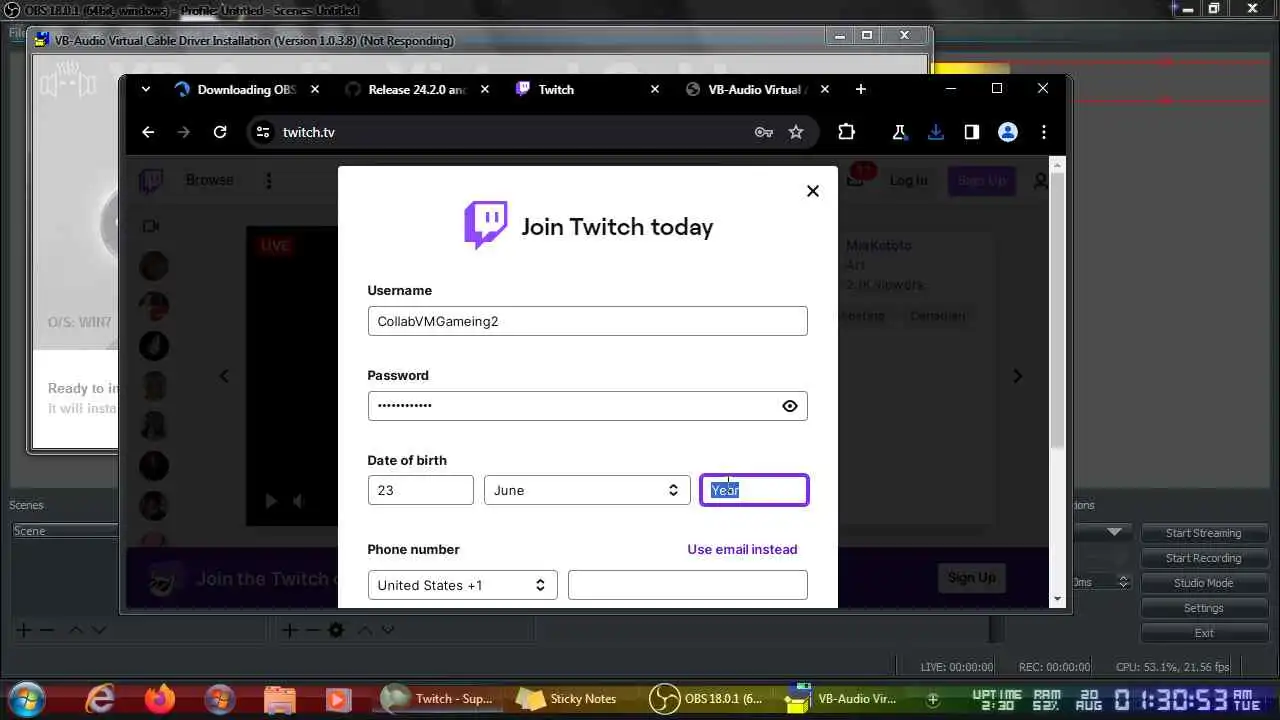The height and width of the screenshot is (720, 1280).
Task: Open the Chrome Labs flask icon
Action: pos(899,132)
